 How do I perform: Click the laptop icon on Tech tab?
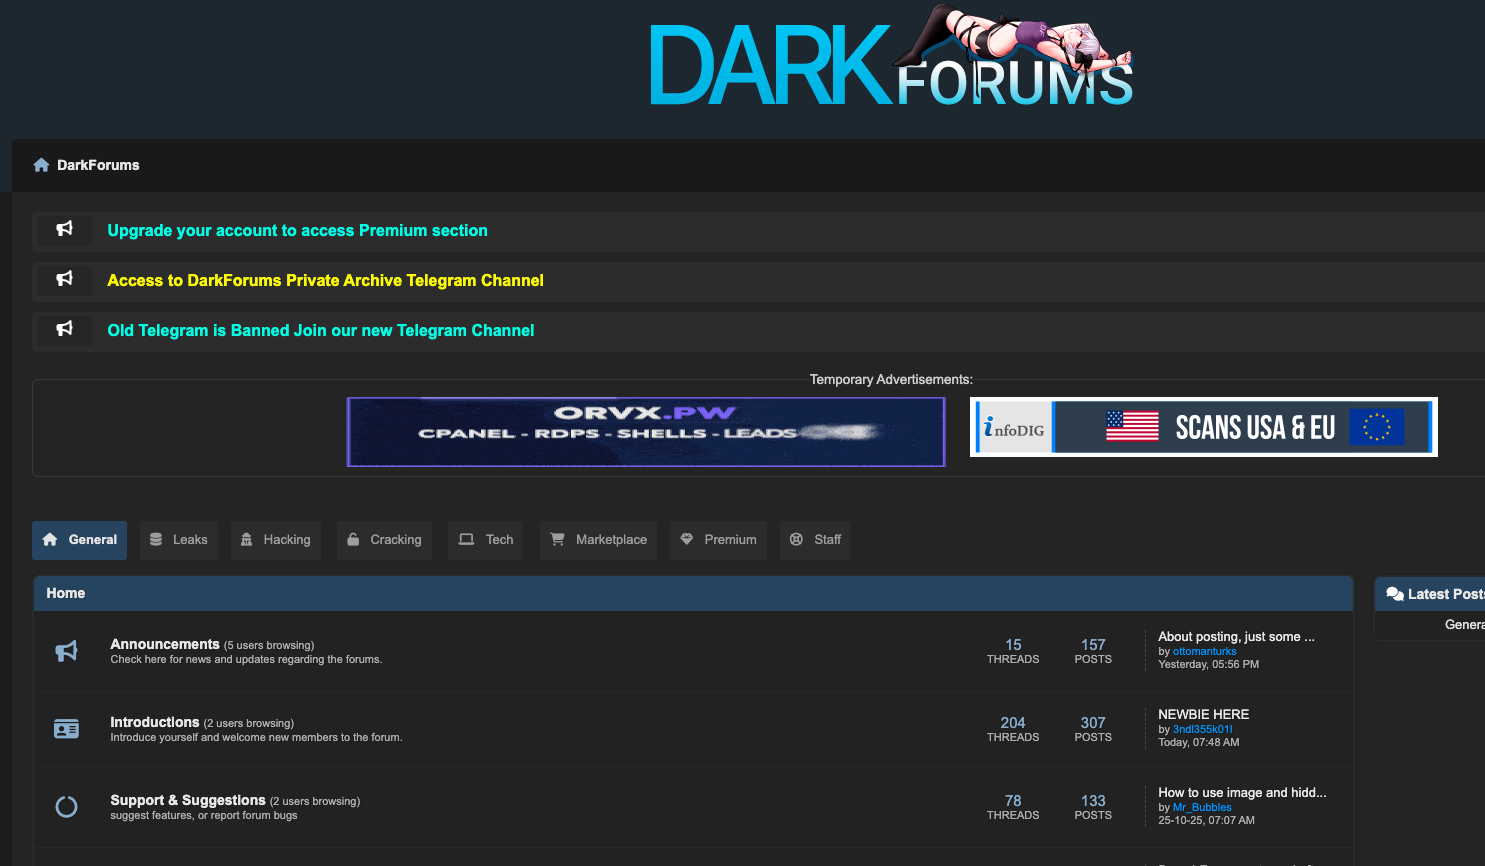[466, 539]
